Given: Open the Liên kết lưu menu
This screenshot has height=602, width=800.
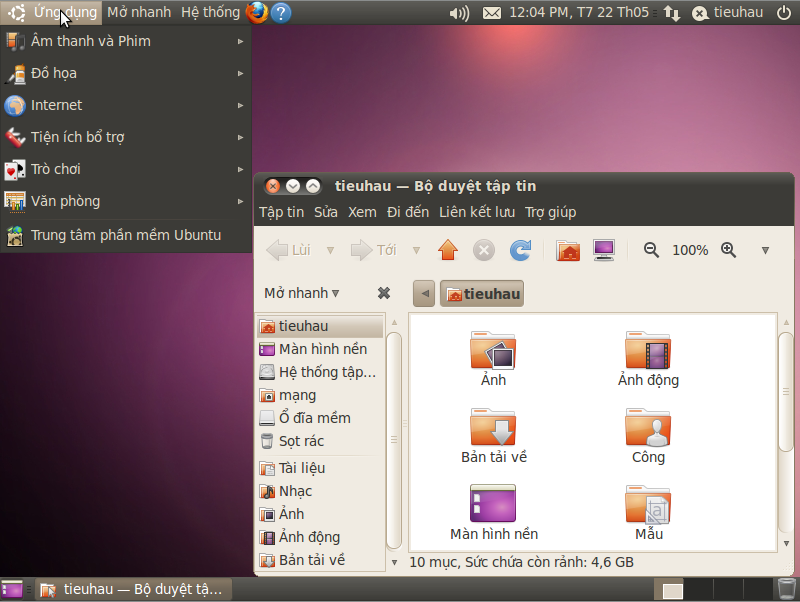Looking at the screenshot, I should click(476, 212).
